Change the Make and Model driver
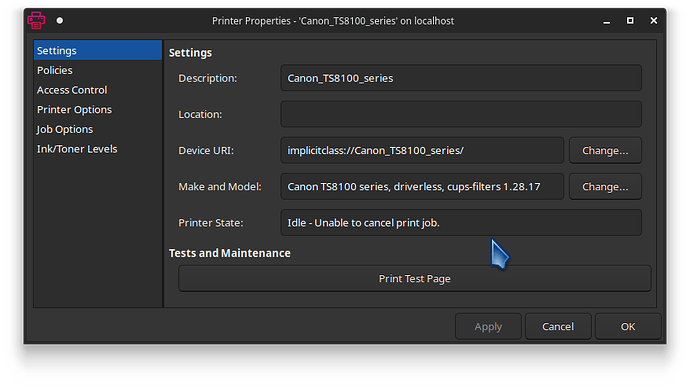This screenshot has height=392, width=690. [x=605, y=187]
